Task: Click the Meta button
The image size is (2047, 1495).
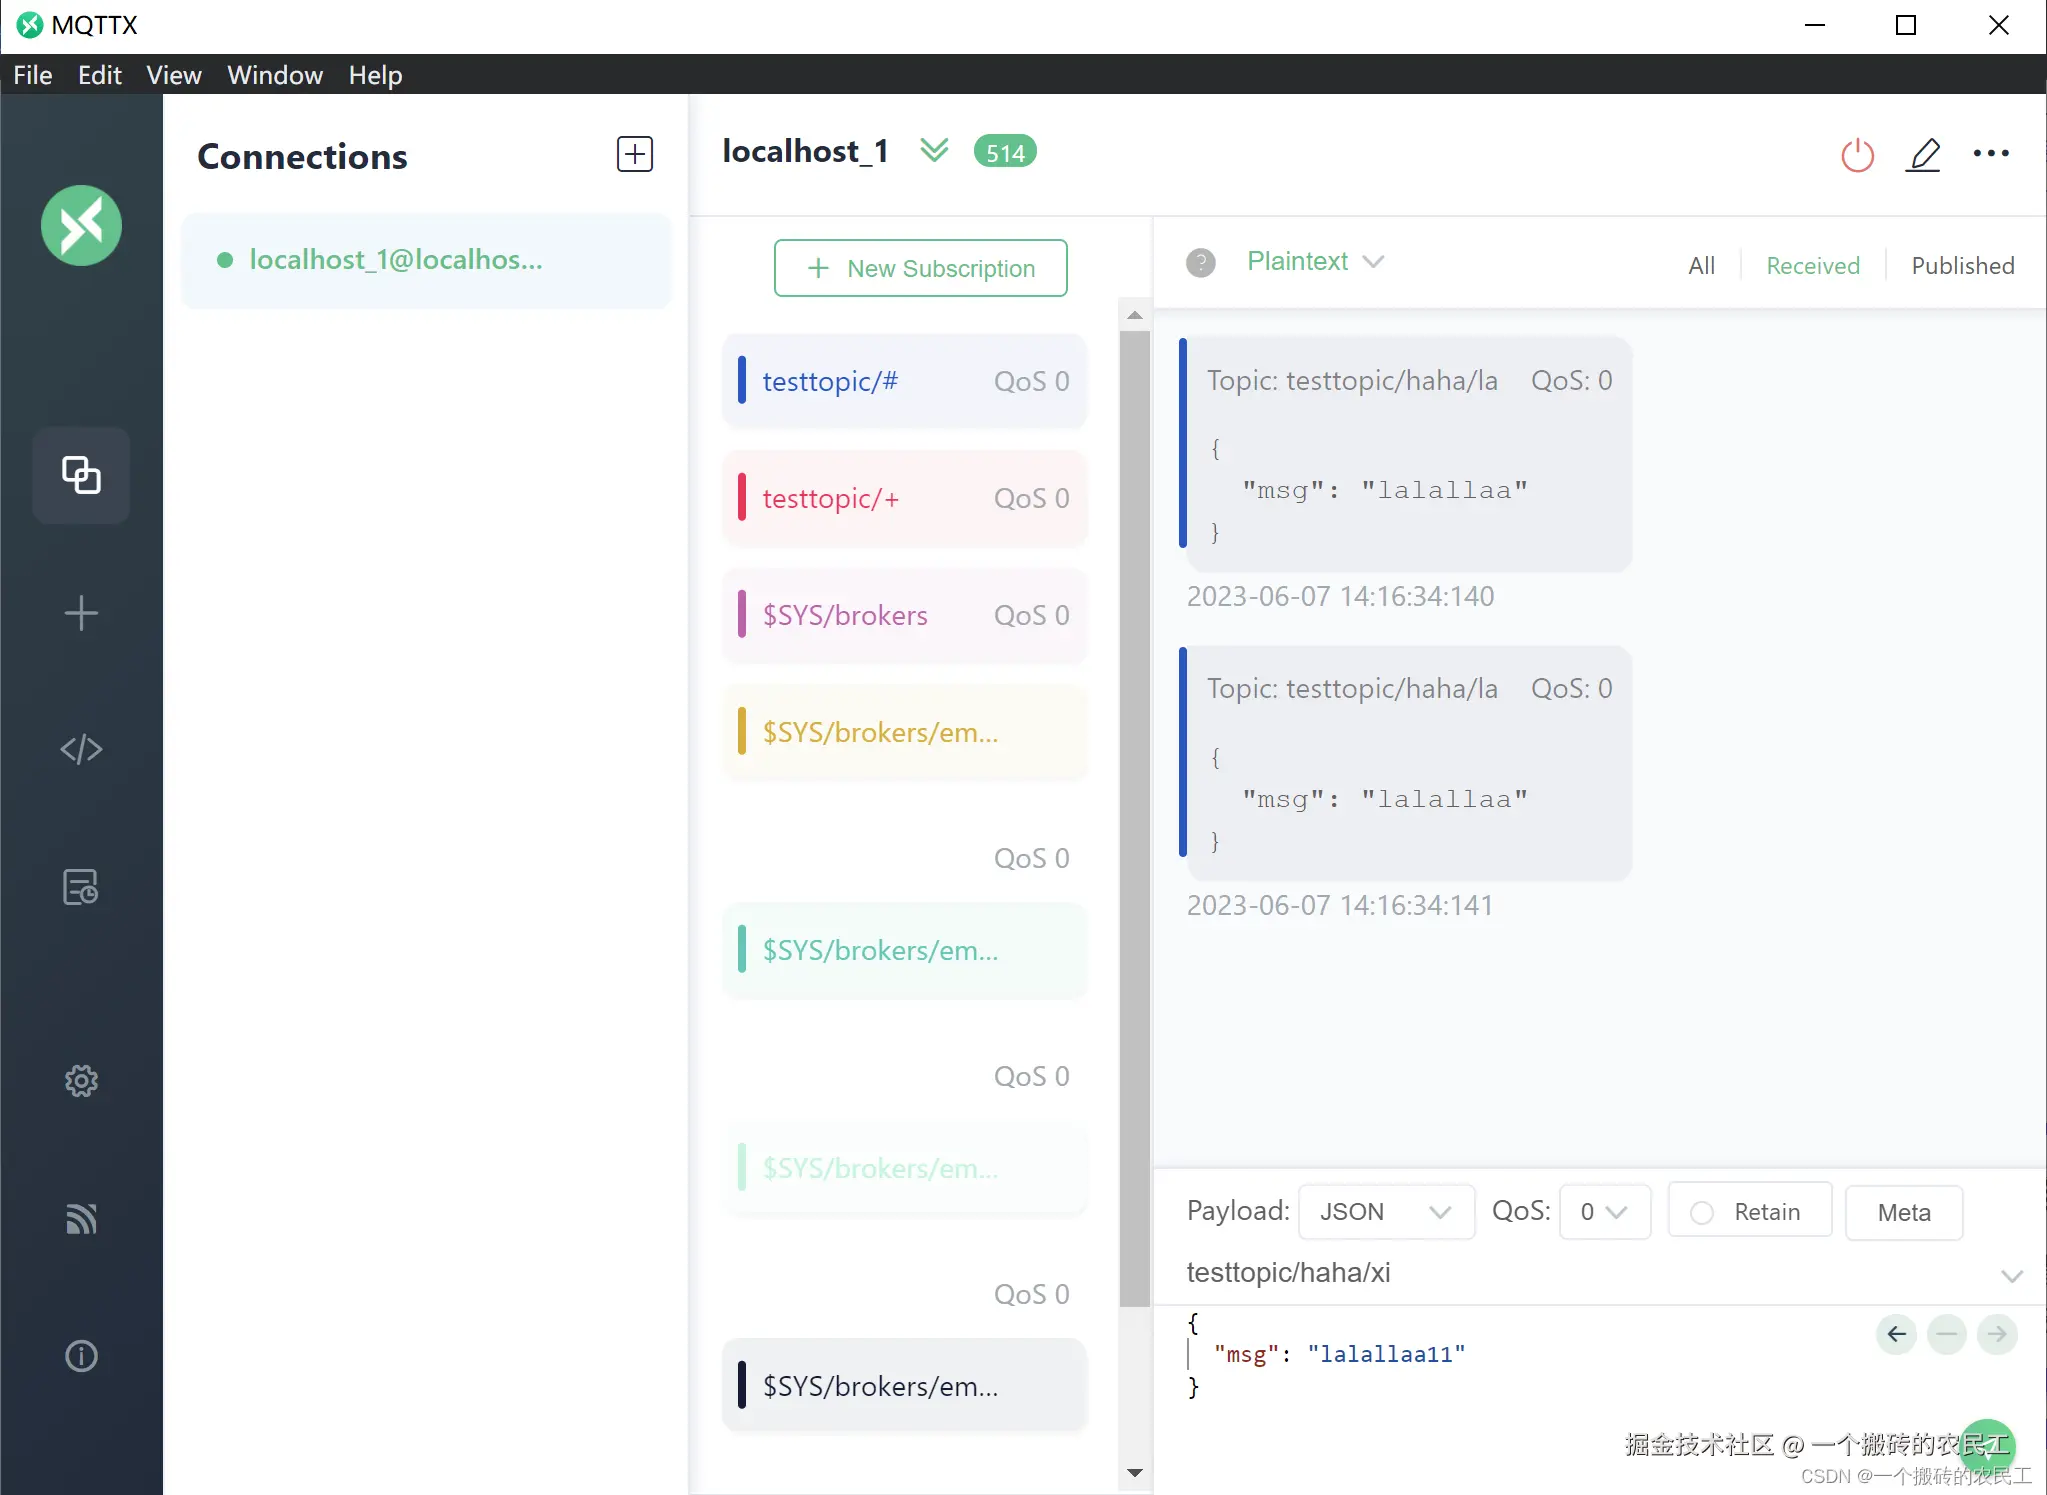Action: tap(1903, 1212)
